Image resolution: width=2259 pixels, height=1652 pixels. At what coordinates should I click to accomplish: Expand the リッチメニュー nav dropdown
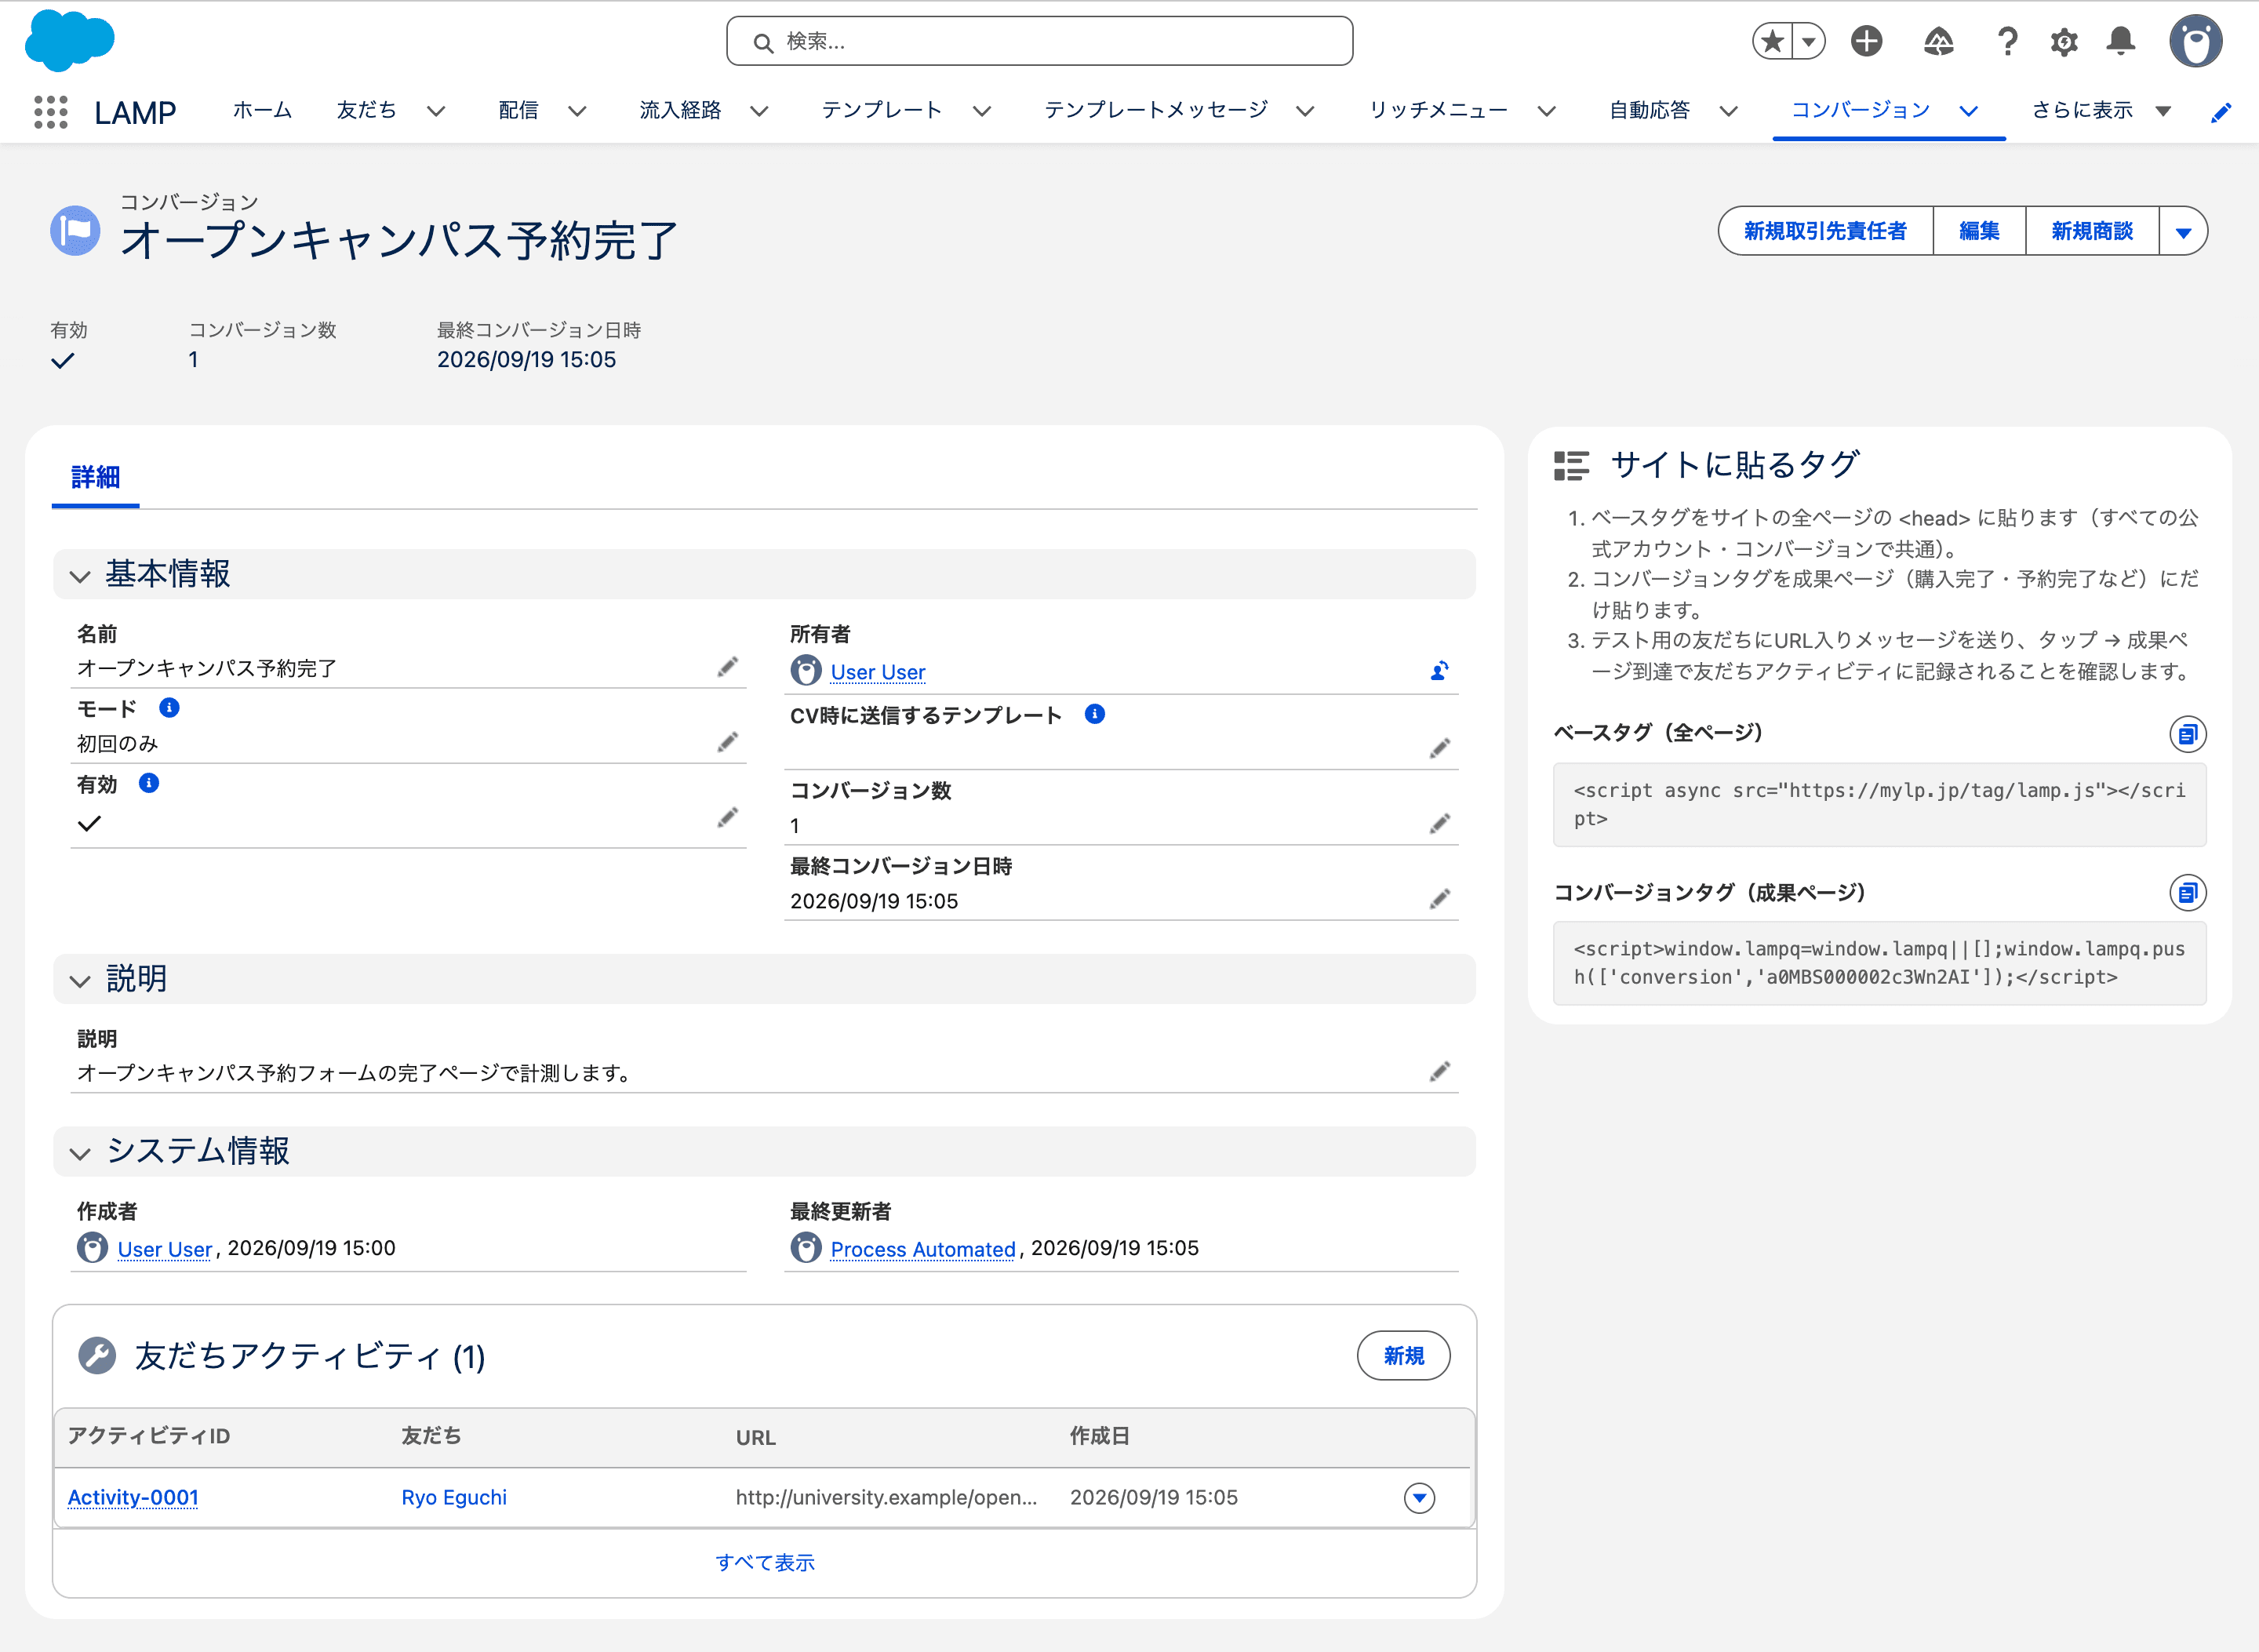tap(1546, 111)
